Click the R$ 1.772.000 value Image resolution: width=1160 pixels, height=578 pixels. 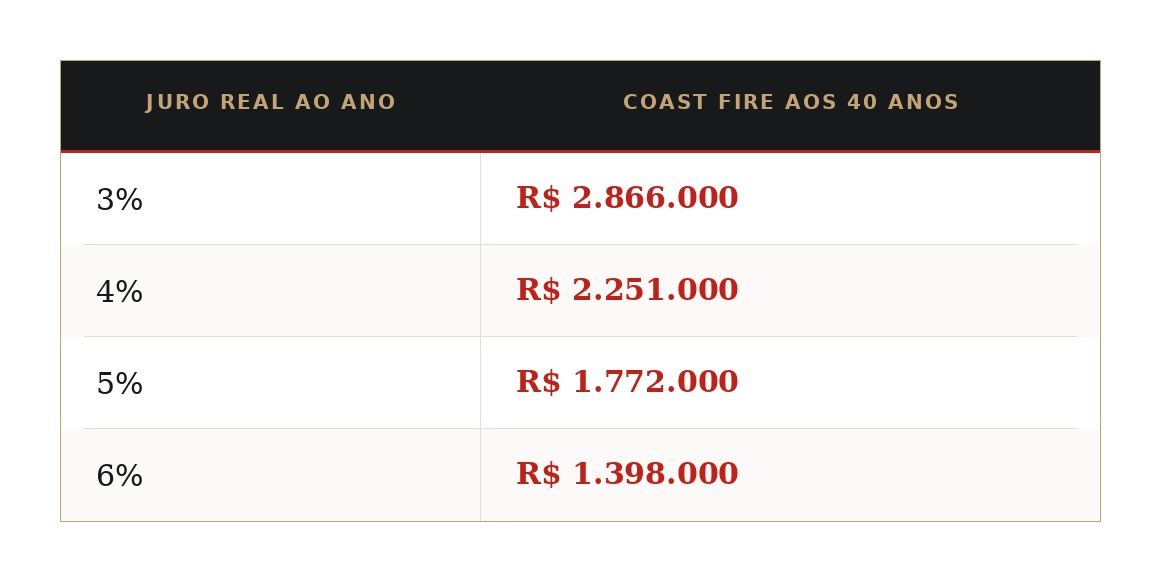pos(627,381)
